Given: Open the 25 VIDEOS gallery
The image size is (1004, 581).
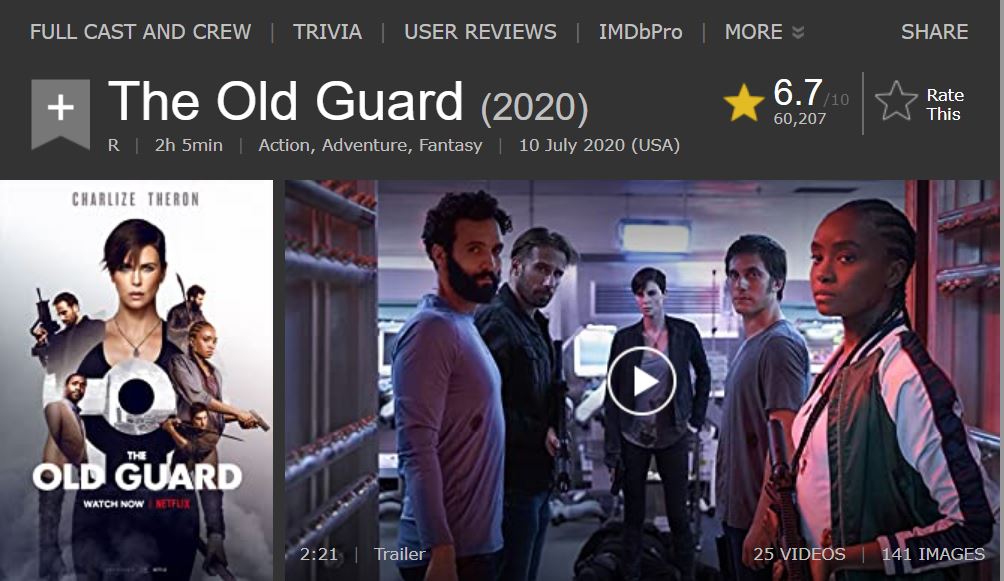Looking at the screenshot, I should 799,554.
